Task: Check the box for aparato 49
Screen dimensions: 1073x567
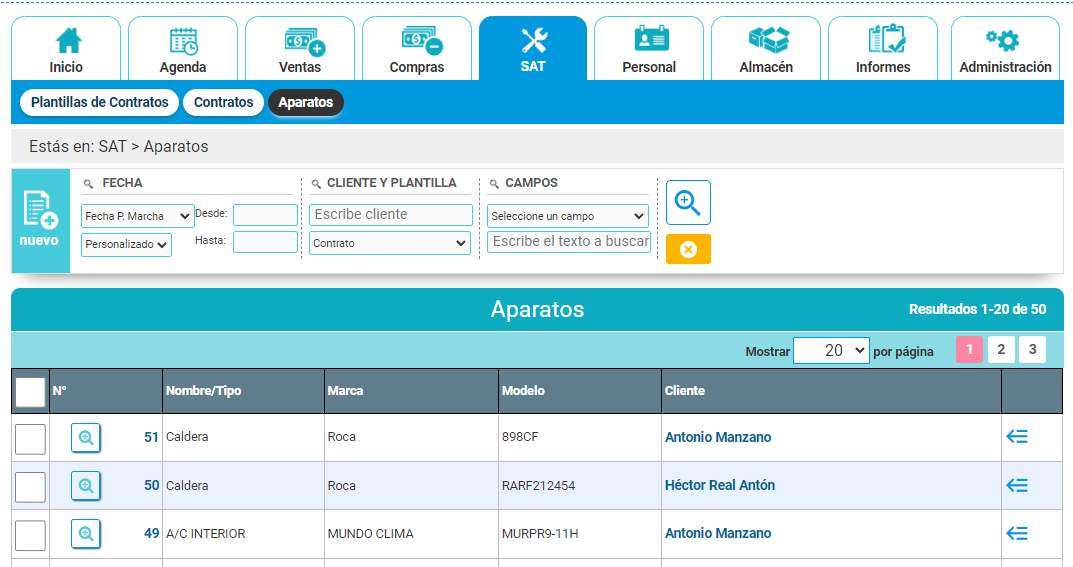Action: [x=30, y=536]
